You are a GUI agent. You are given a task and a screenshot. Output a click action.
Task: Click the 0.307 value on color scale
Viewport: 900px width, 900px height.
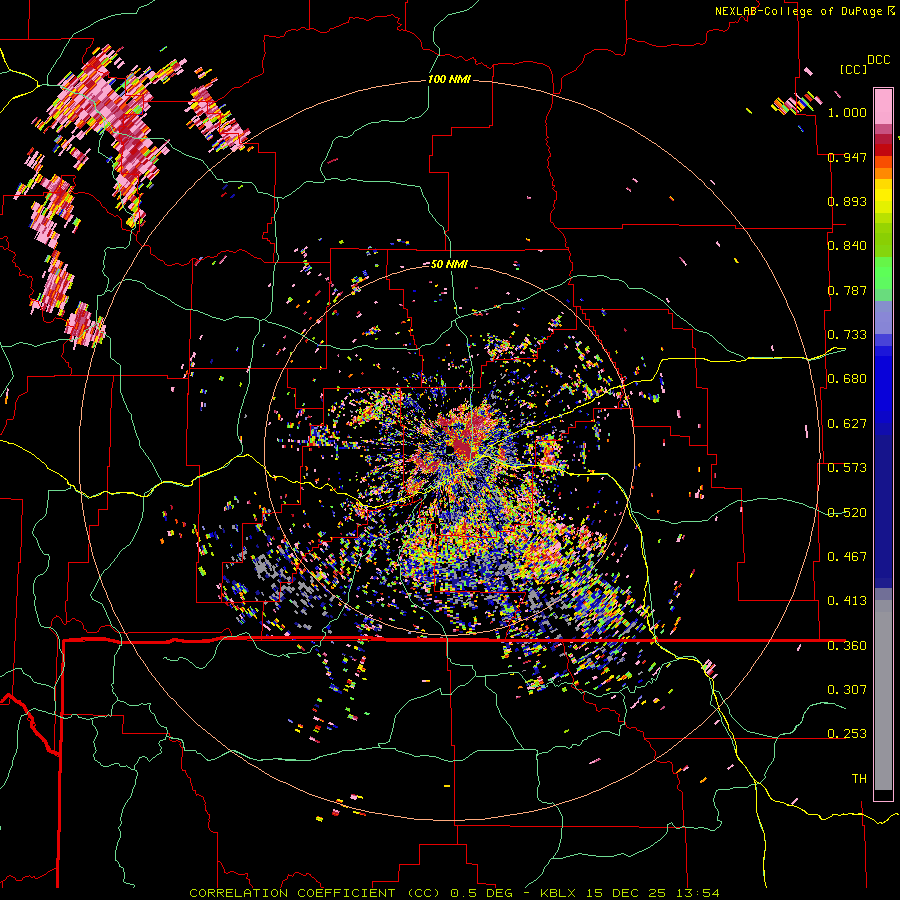(847, 689)
